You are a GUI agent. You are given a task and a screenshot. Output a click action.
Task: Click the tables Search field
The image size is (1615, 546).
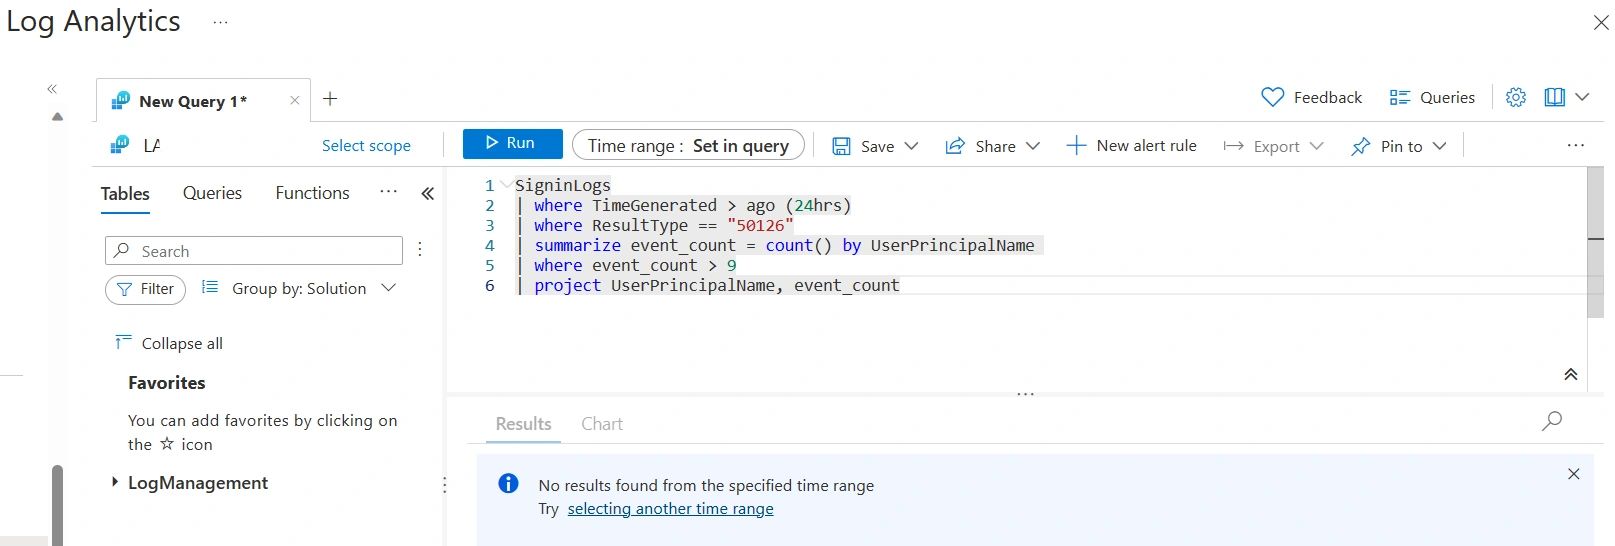click(x=254, y=250)
